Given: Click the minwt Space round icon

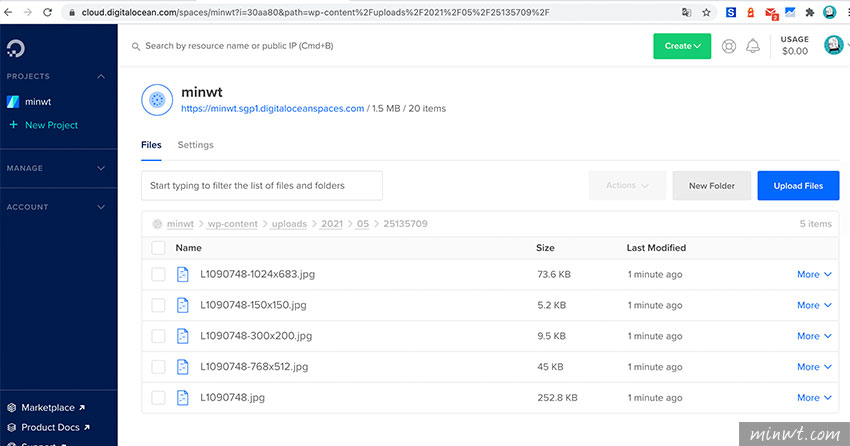Looking at the screenshot, I should (157, 100).
